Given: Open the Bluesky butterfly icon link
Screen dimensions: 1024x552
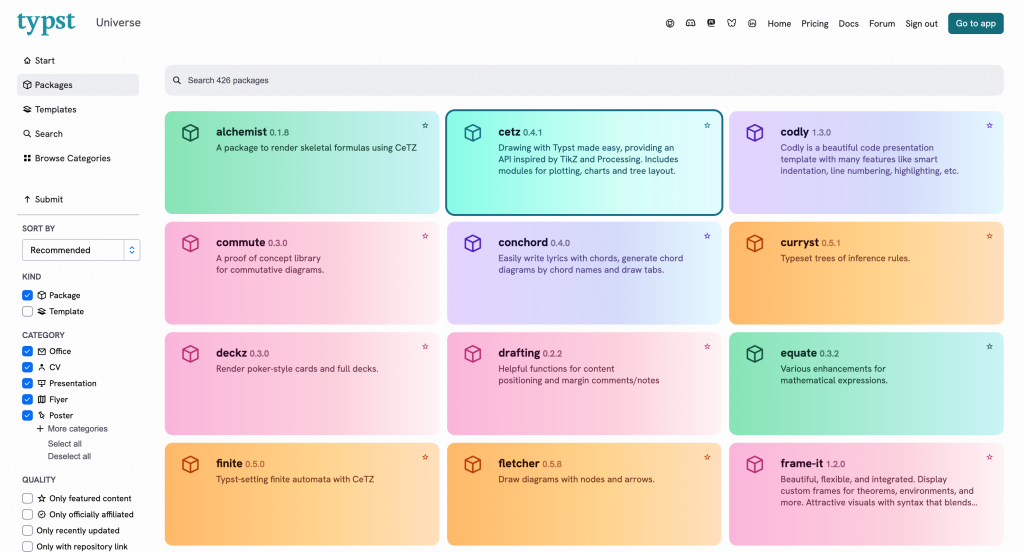Looking at the screenshot, I should [x=731, y=24].
